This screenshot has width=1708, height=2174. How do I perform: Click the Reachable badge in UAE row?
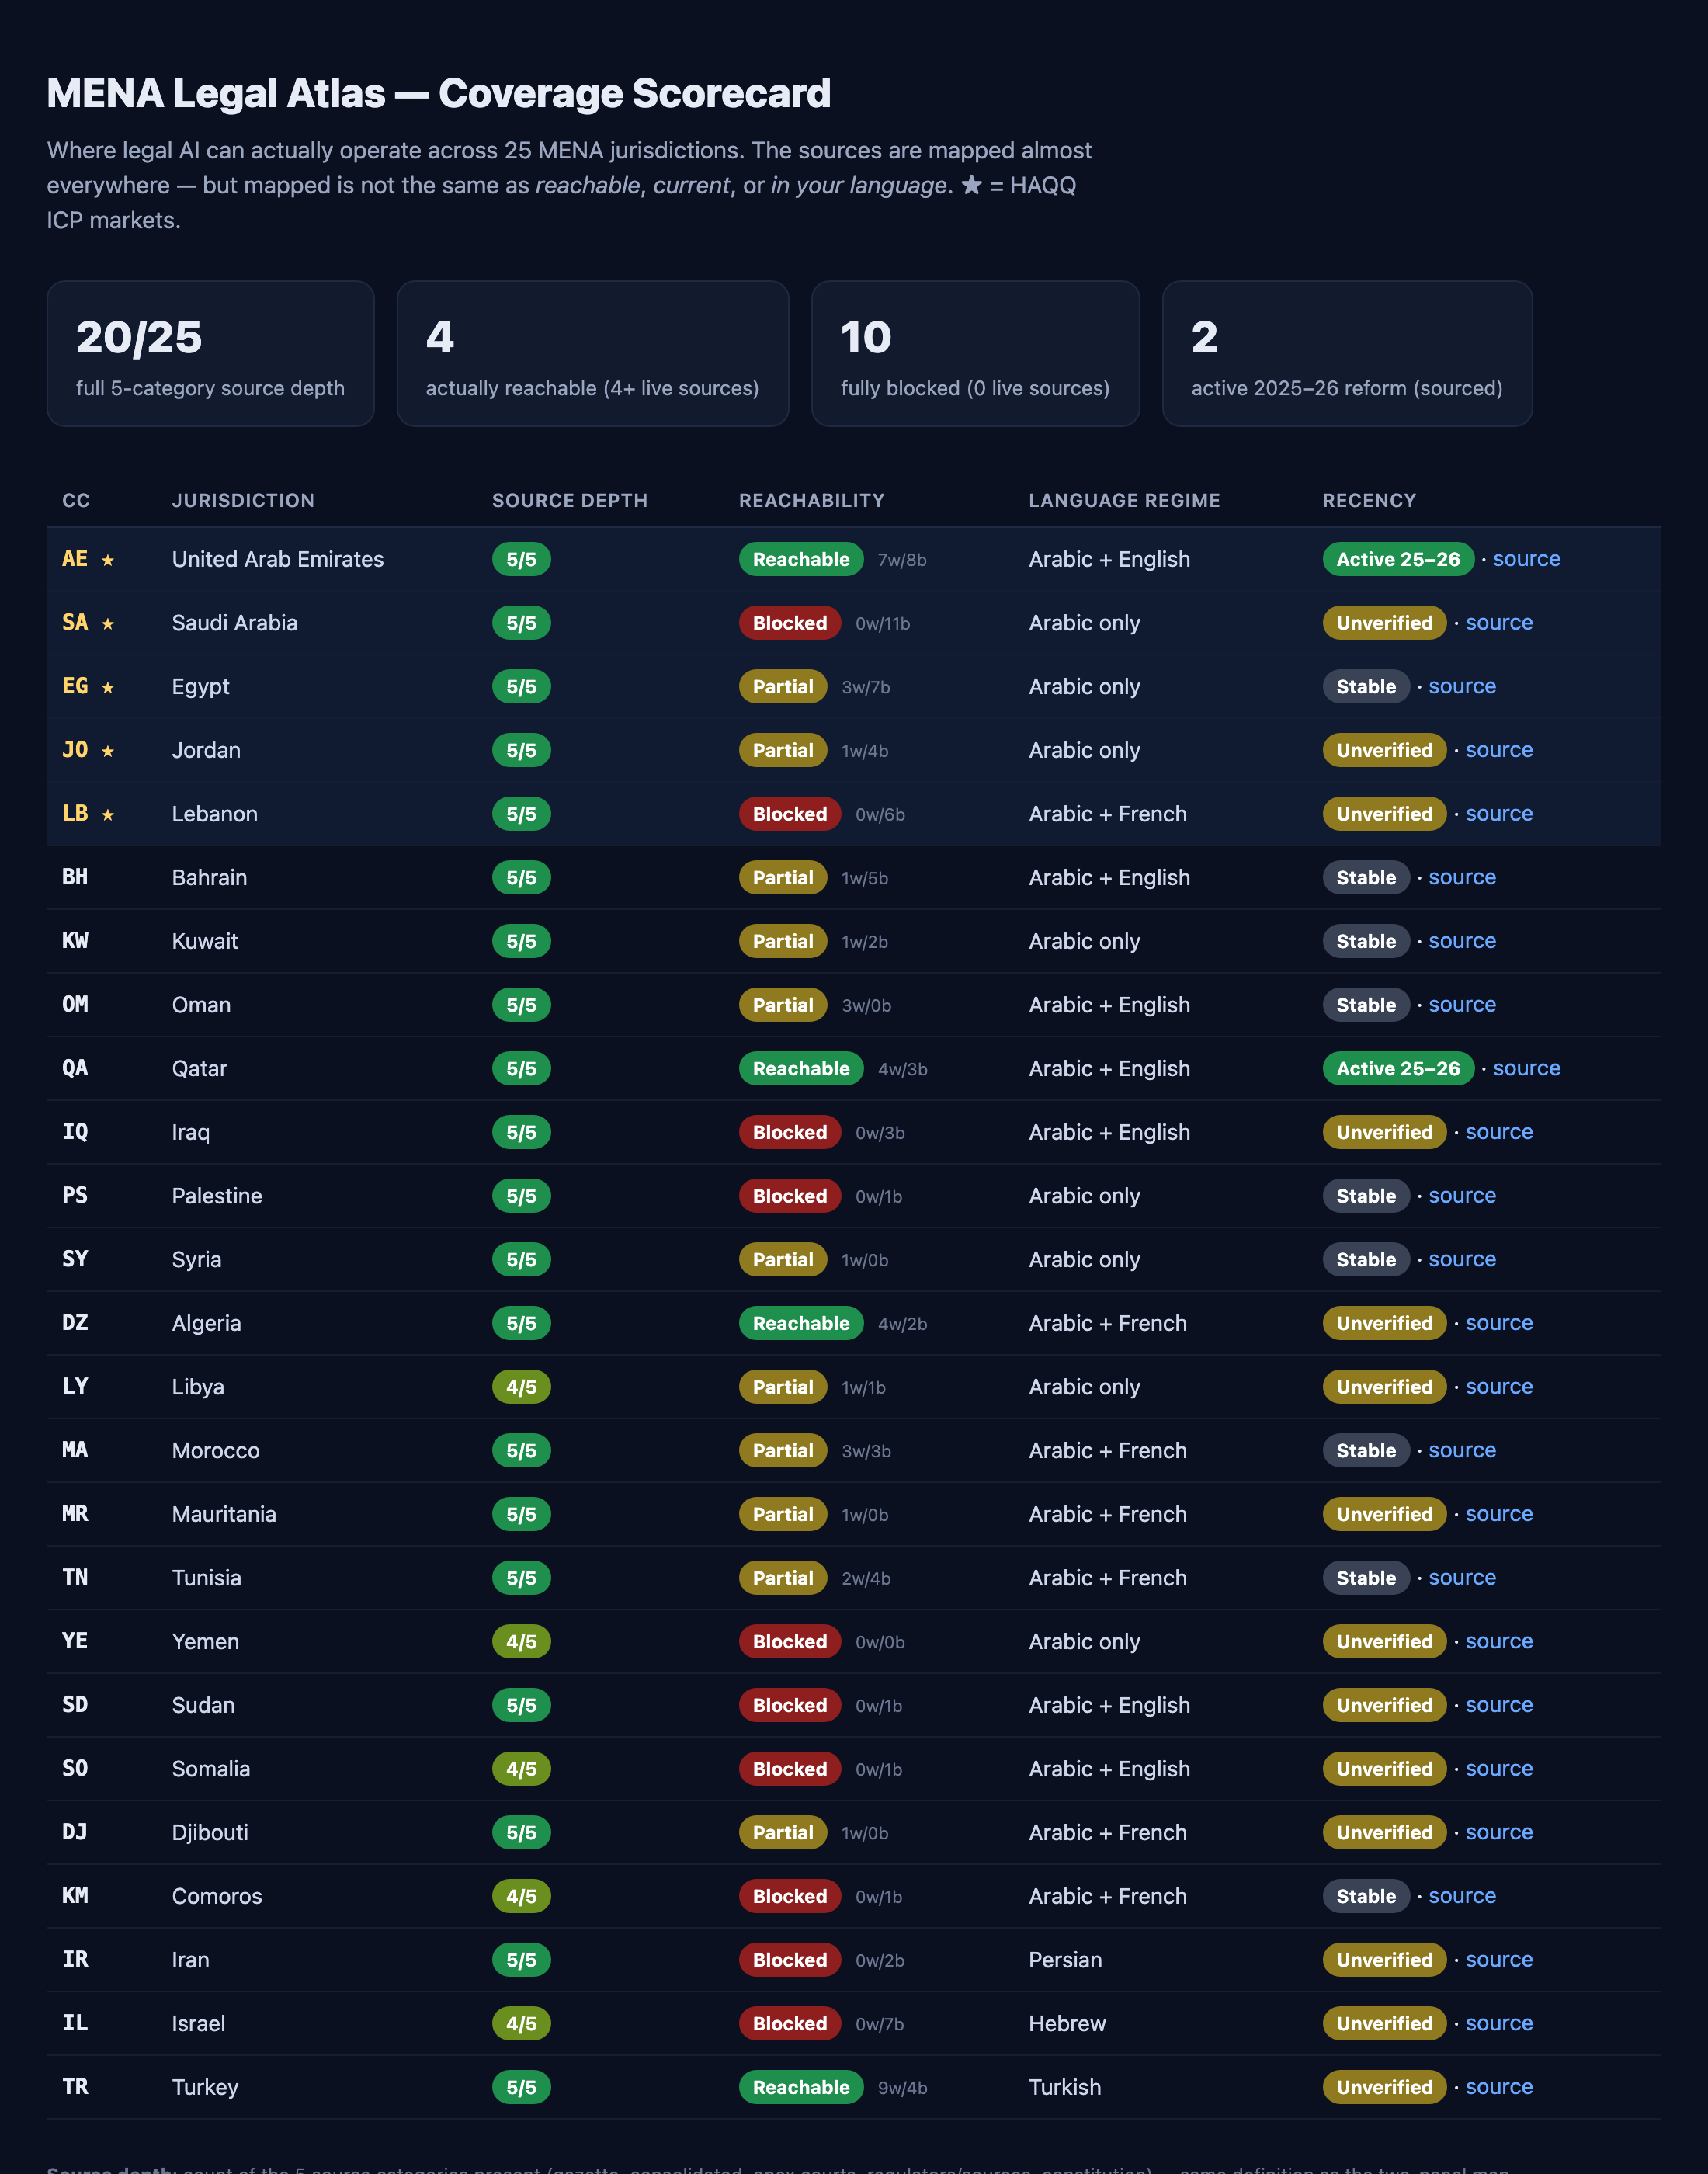point(801,559)
